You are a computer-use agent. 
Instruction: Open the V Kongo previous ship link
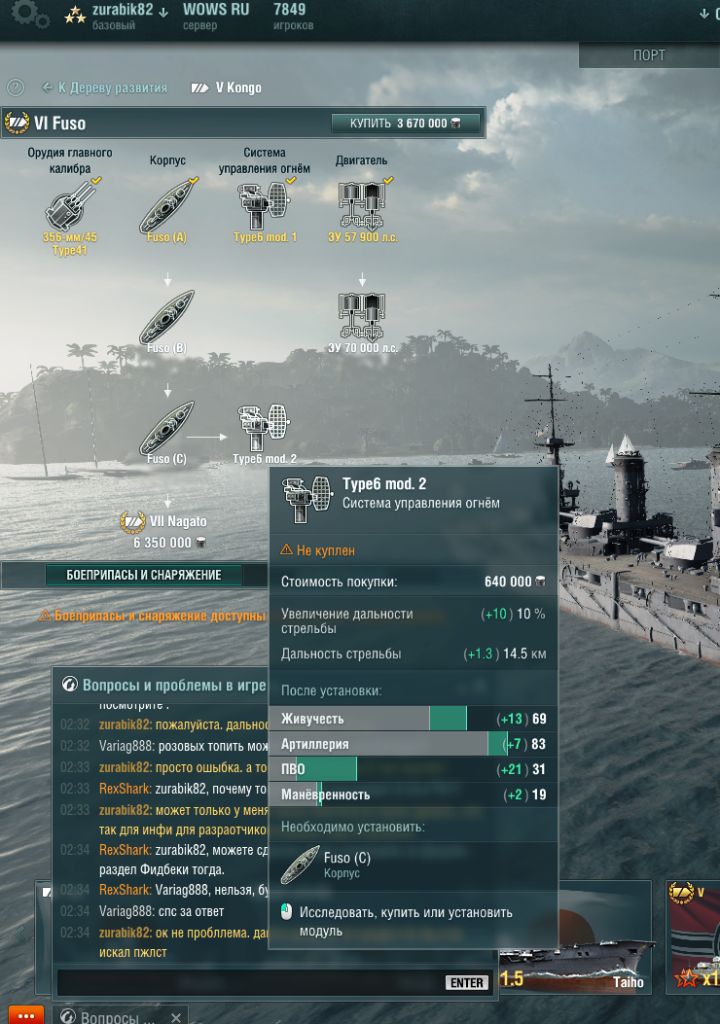[226, 88]
